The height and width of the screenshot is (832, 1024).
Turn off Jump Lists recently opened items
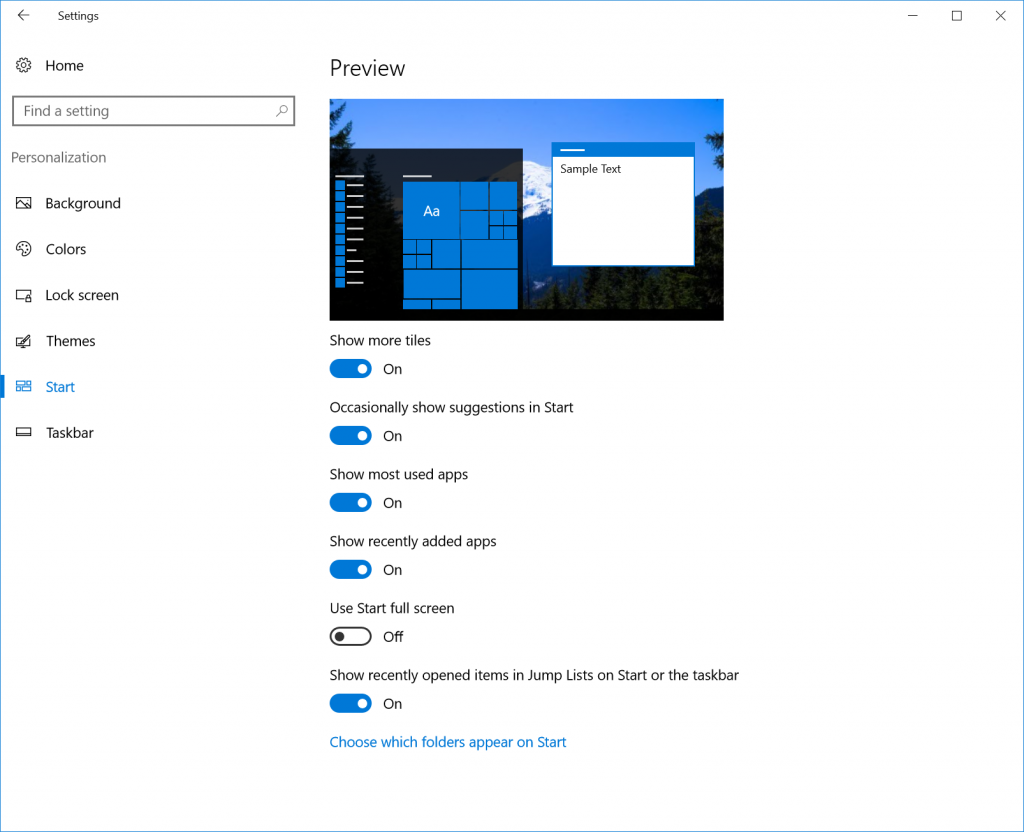(x=350, y=703)
